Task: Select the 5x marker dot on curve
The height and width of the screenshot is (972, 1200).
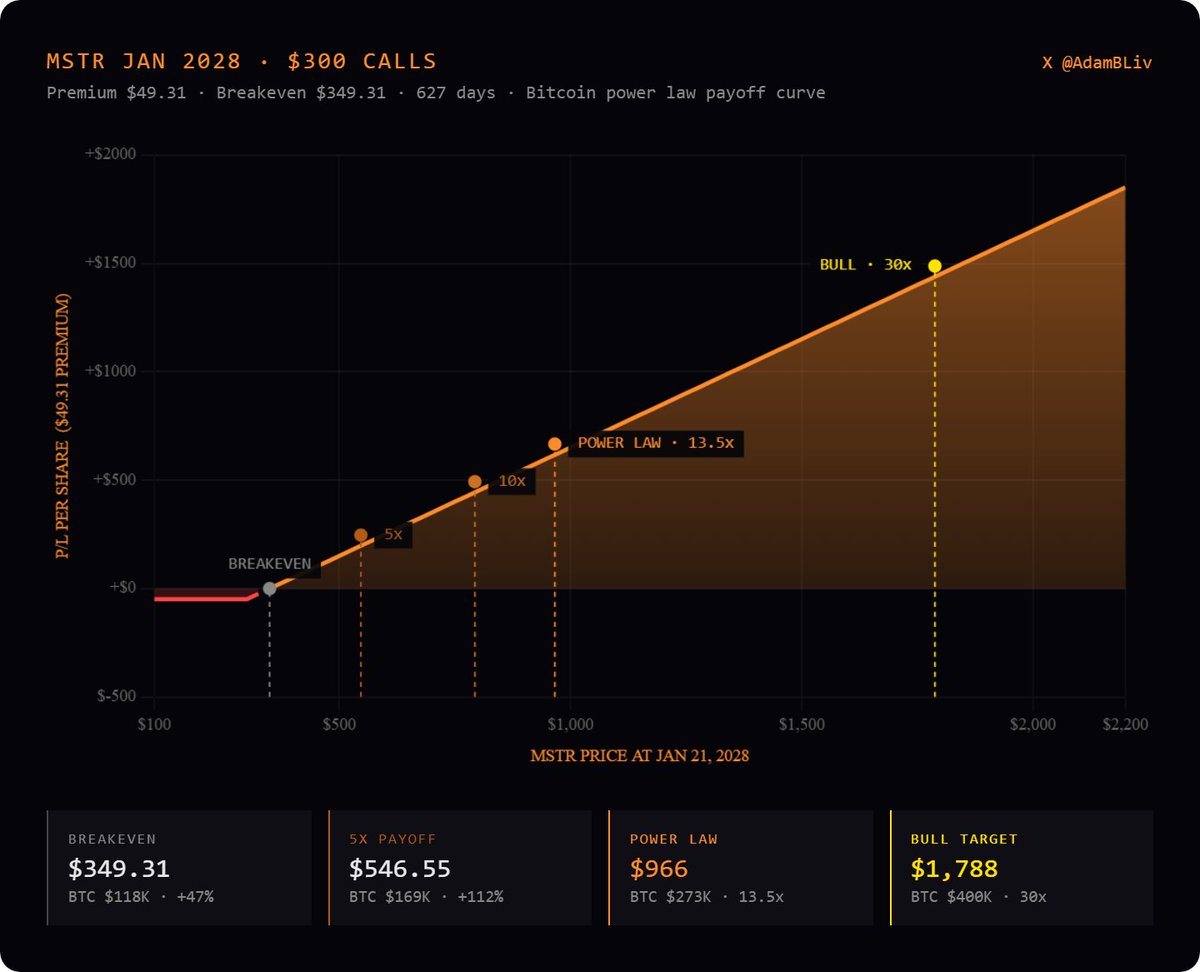Action: pyautogui.click(x=361, y=535)
